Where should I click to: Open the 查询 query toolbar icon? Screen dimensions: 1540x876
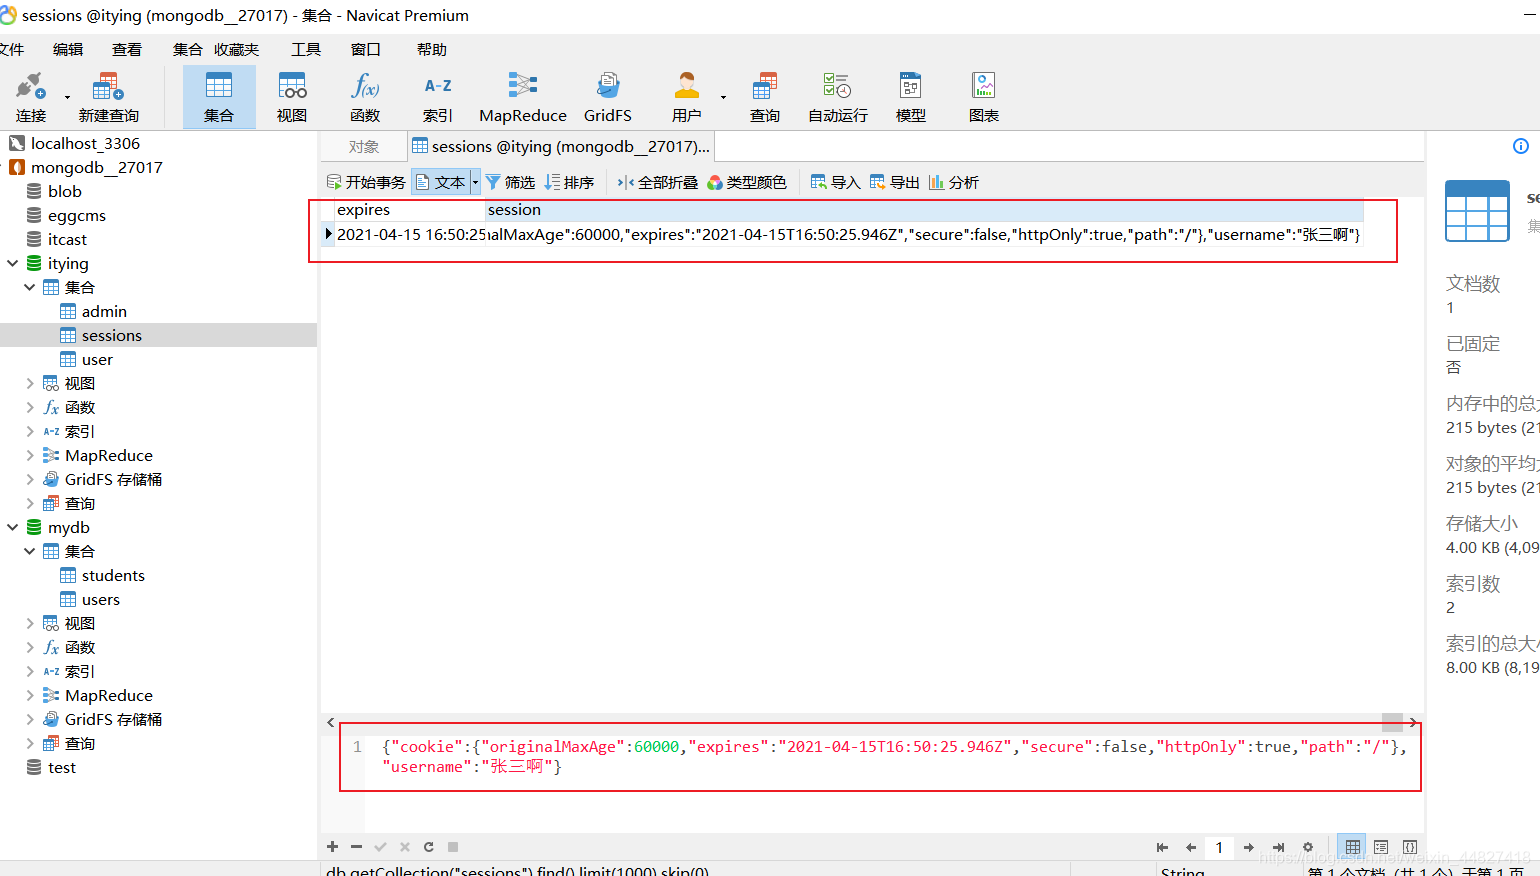click(x=765, y=97)
